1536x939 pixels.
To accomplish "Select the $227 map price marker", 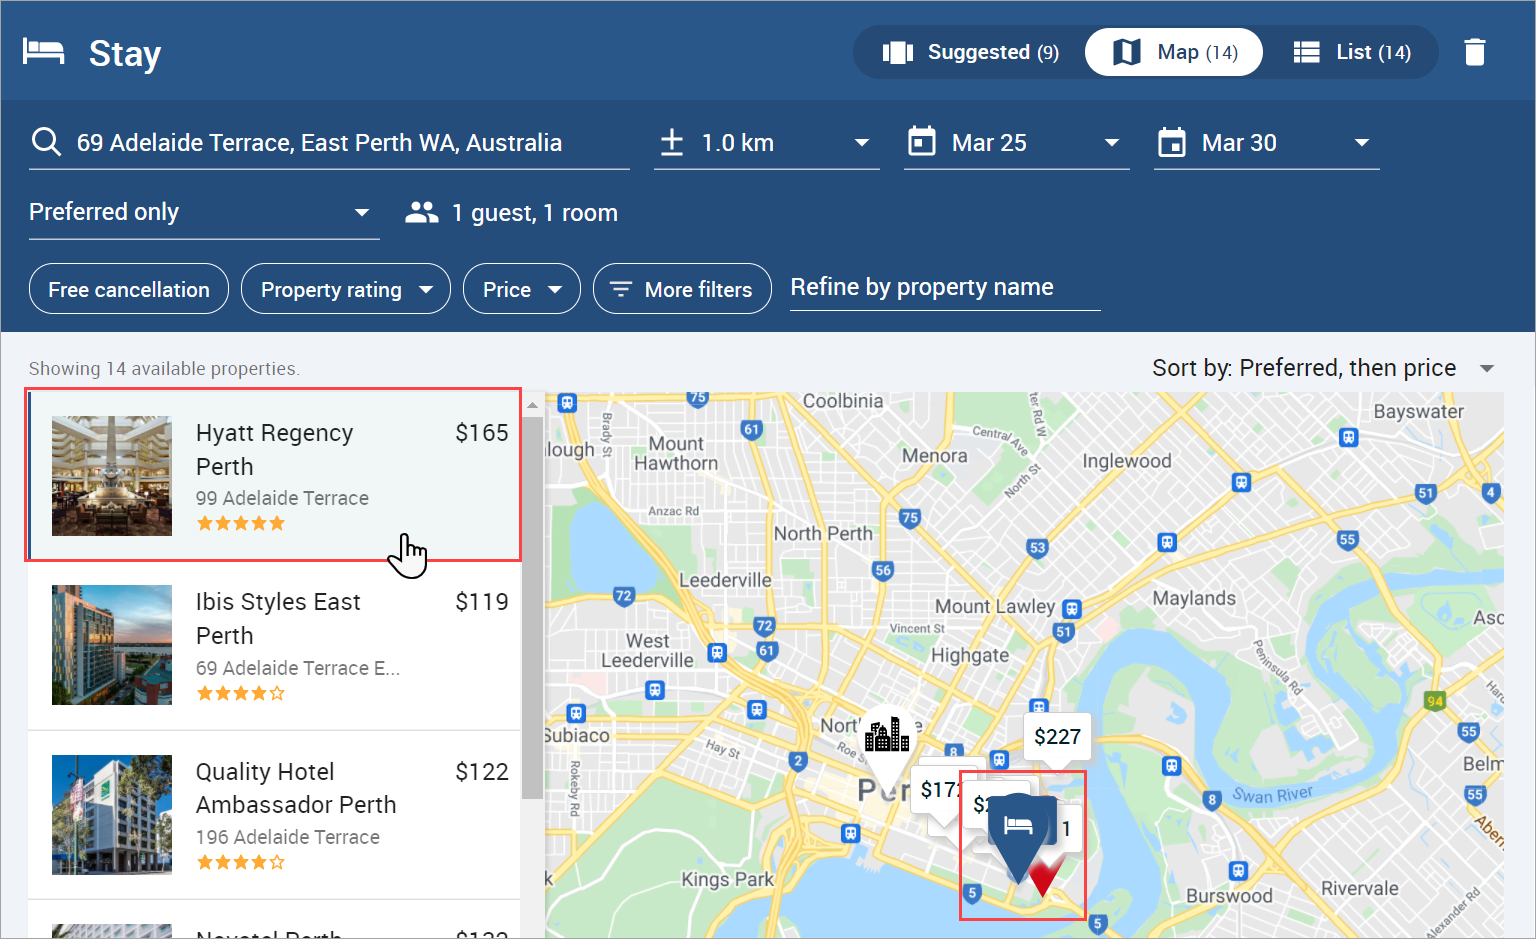I will coord(1057,737).
